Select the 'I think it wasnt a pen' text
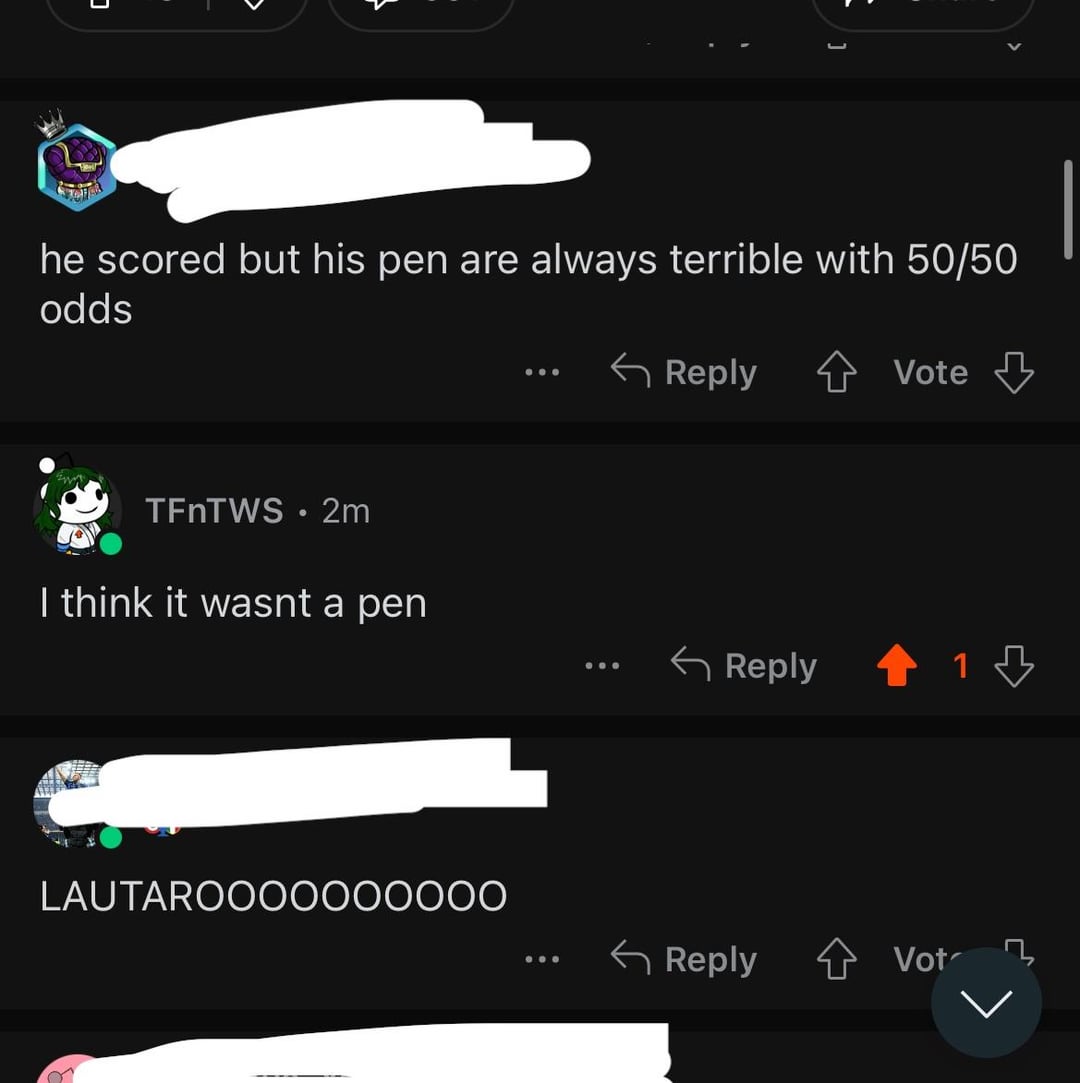The width and height of the screenshot is (1080, 1083). click(x=233, y=603)
